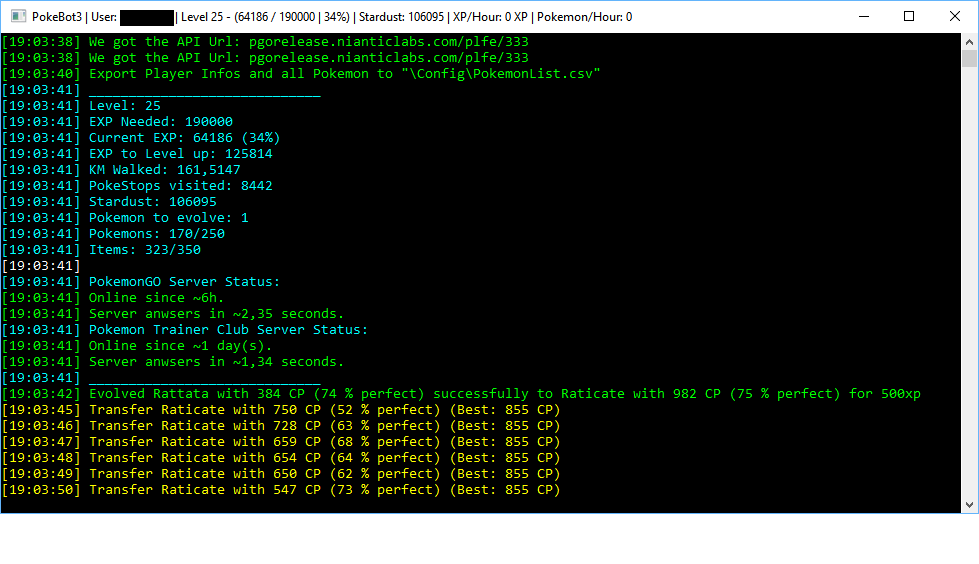Click the 'KM Walked: 161,5147' line

[x=121, y=170]
